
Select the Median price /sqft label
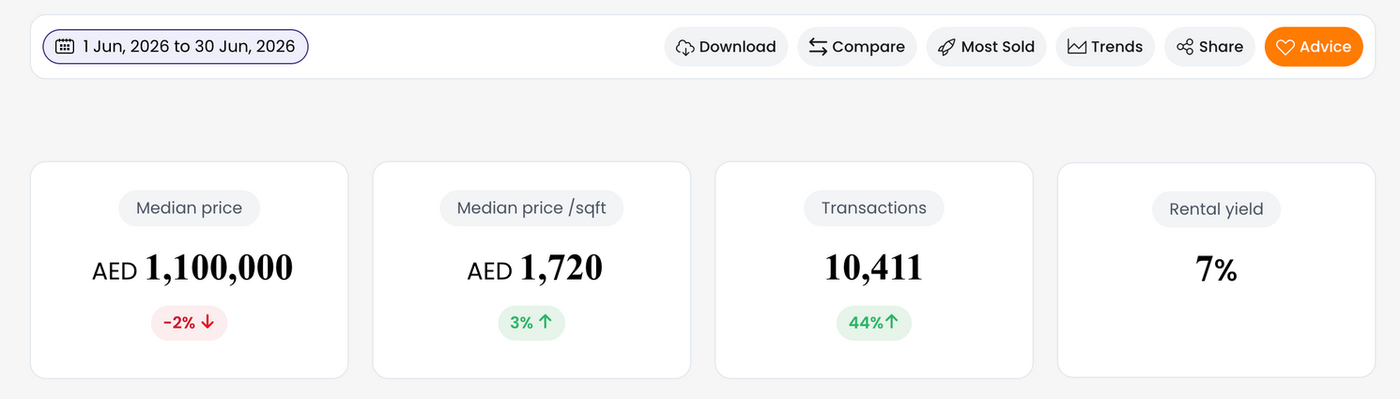coord(531,209)
